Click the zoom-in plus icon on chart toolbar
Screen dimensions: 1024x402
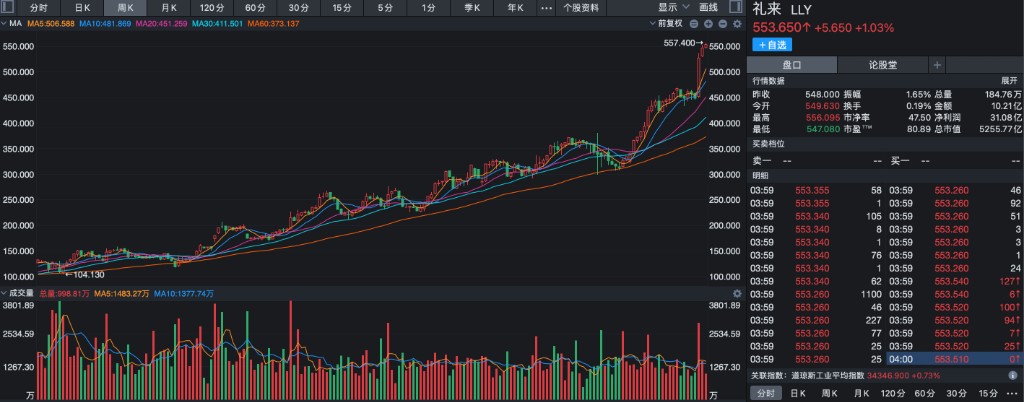tap(708, 22)
